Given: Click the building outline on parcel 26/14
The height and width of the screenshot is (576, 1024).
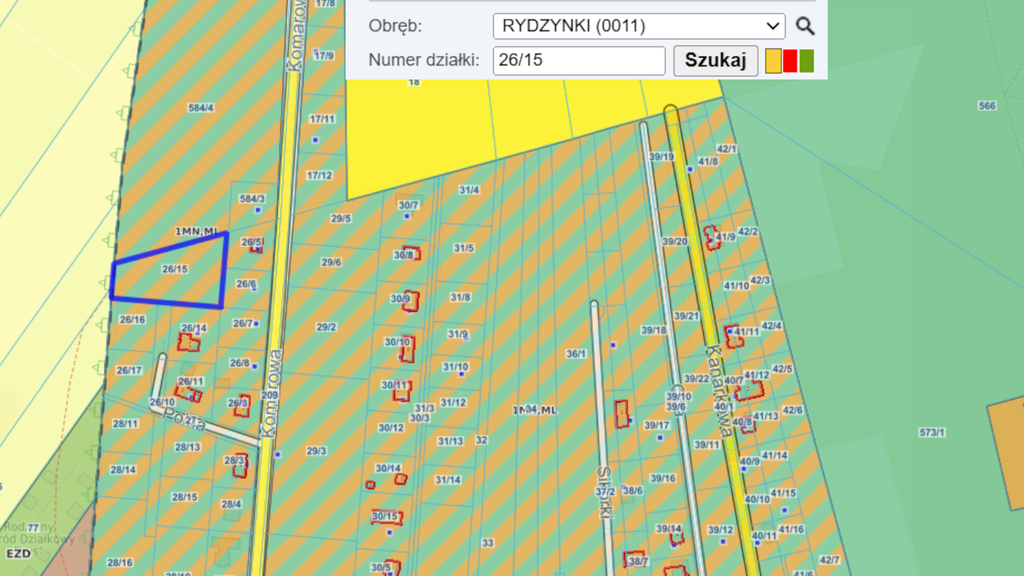Looking at the screenshot, I should (x=188, y=342).
